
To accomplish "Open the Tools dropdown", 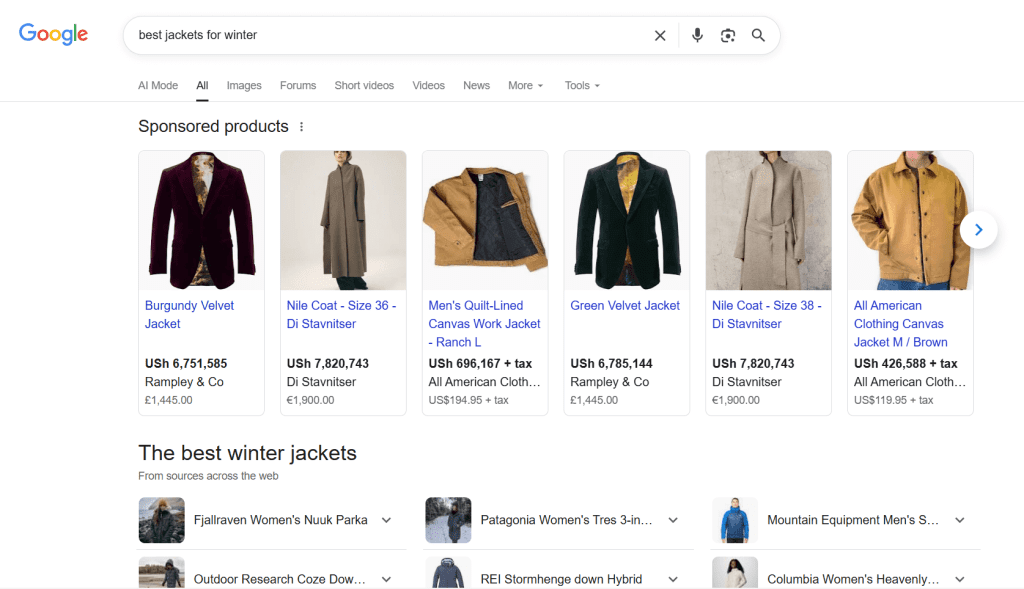I will coord(582,86).
